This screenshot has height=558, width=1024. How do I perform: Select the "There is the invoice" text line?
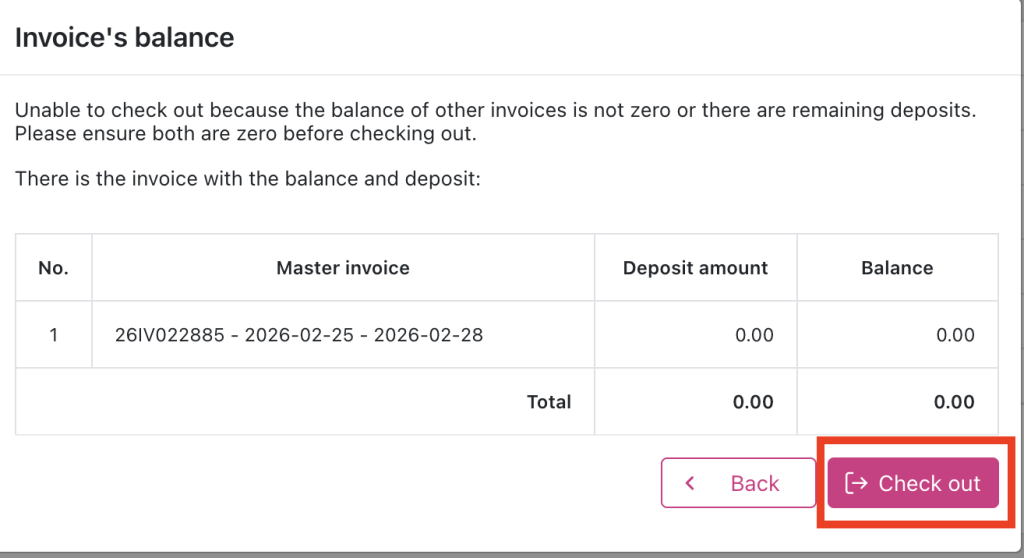[x=249, y=180]
